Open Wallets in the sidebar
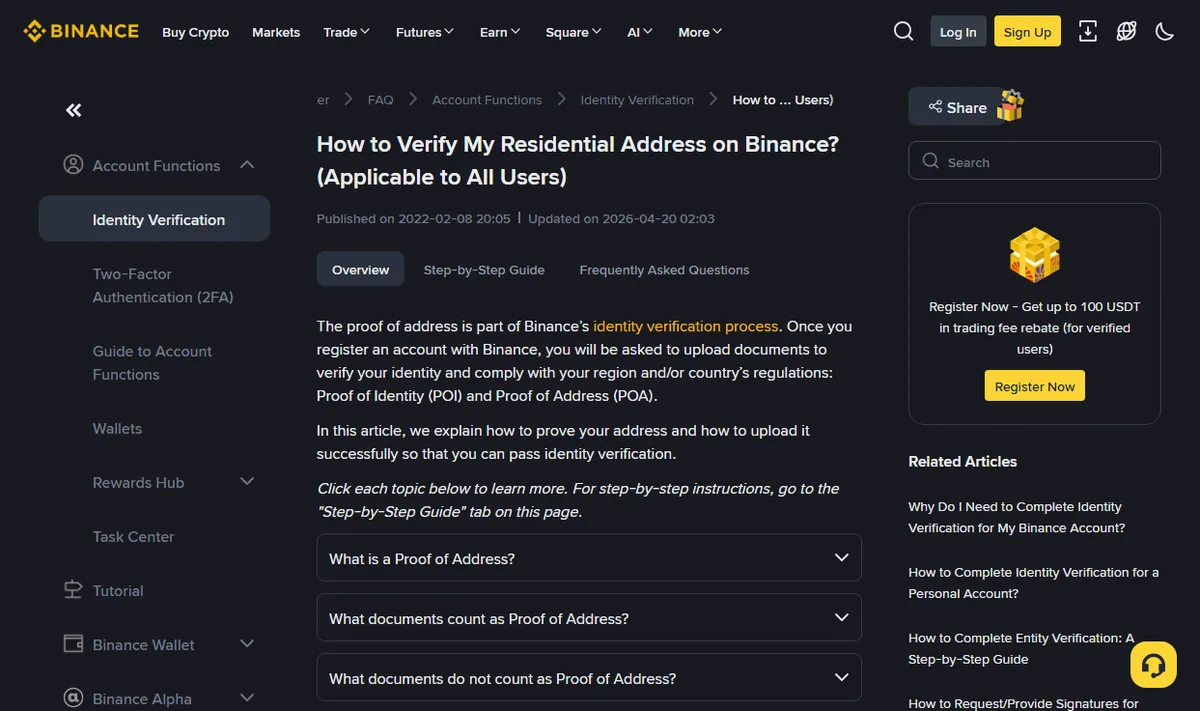 pos(117,428)
